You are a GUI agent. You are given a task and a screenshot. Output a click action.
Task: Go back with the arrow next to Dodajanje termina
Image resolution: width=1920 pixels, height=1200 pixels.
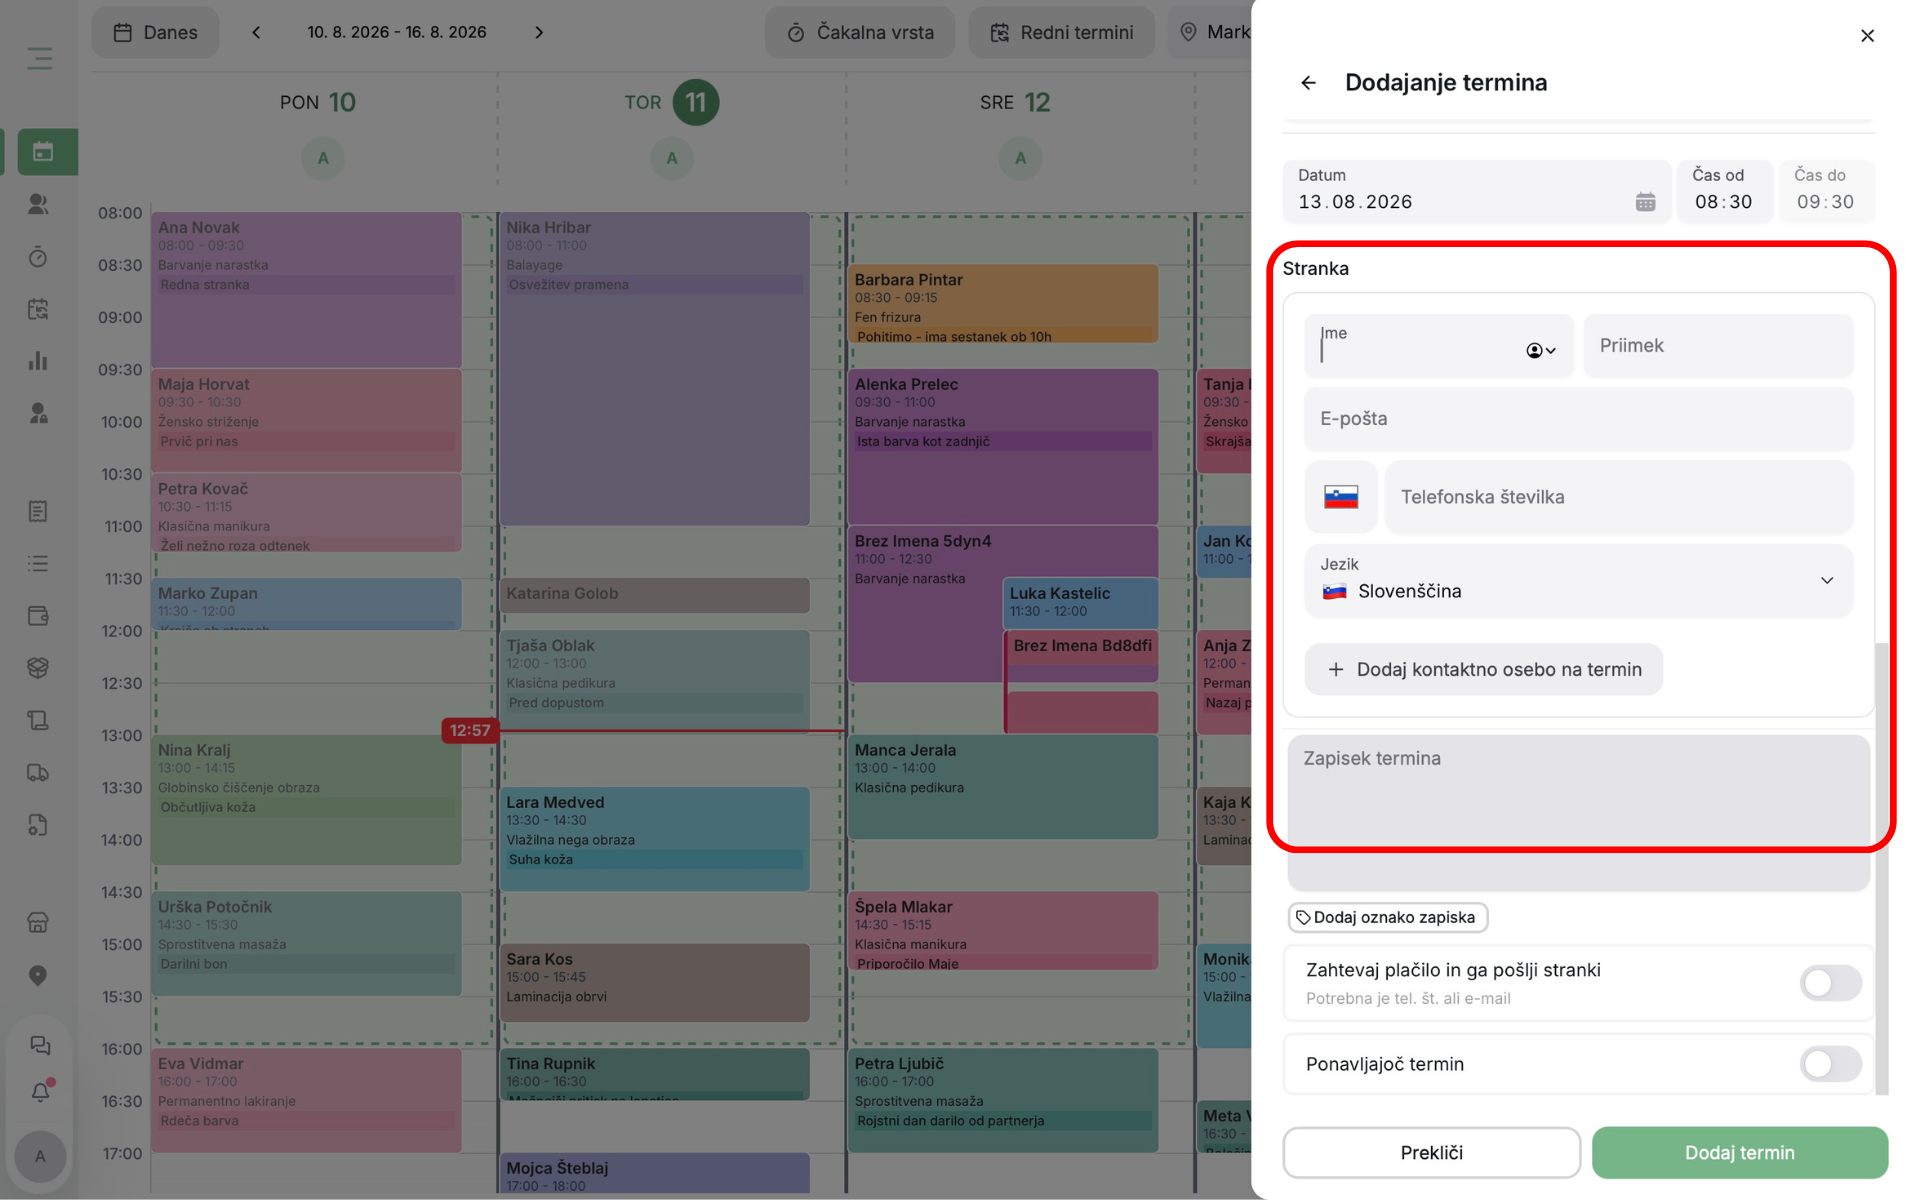1309,83
